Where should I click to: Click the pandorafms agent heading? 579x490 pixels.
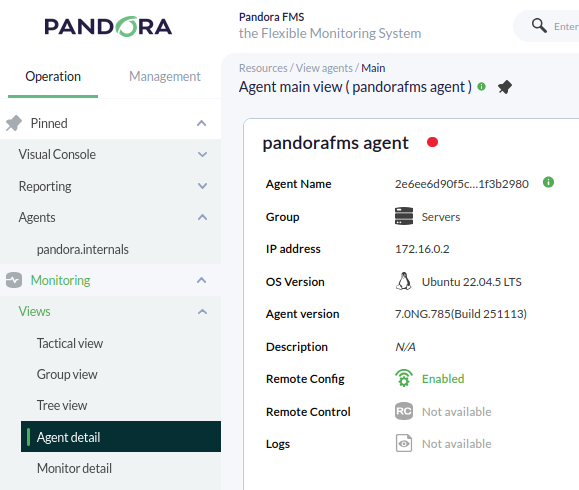335,143
